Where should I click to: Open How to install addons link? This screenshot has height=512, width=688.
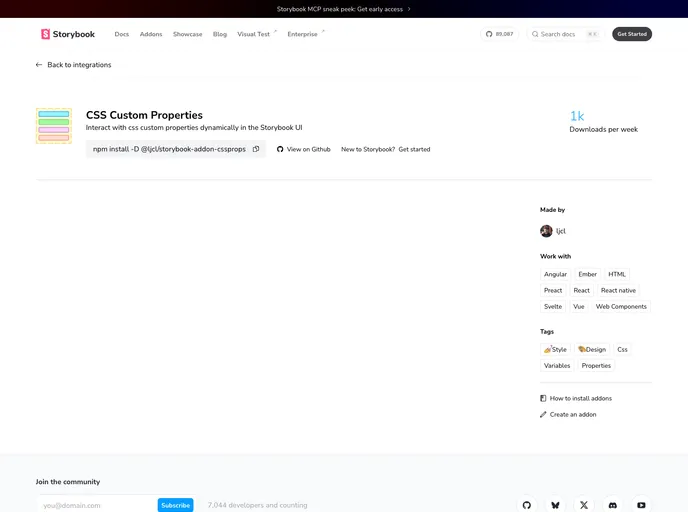tap(580, 398)
